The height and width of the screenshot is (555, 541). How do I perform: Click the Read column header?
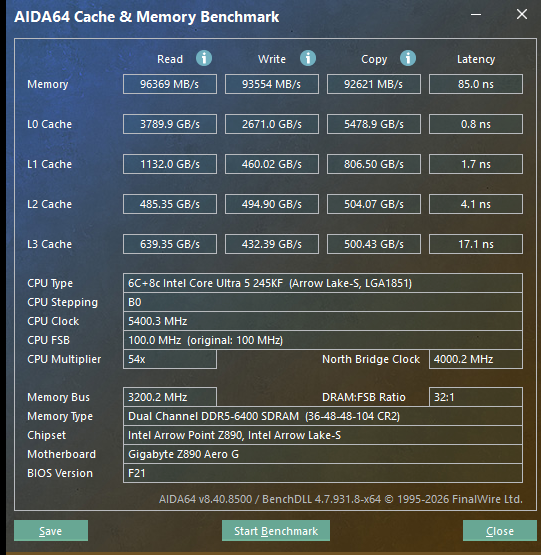coord(170,59)
